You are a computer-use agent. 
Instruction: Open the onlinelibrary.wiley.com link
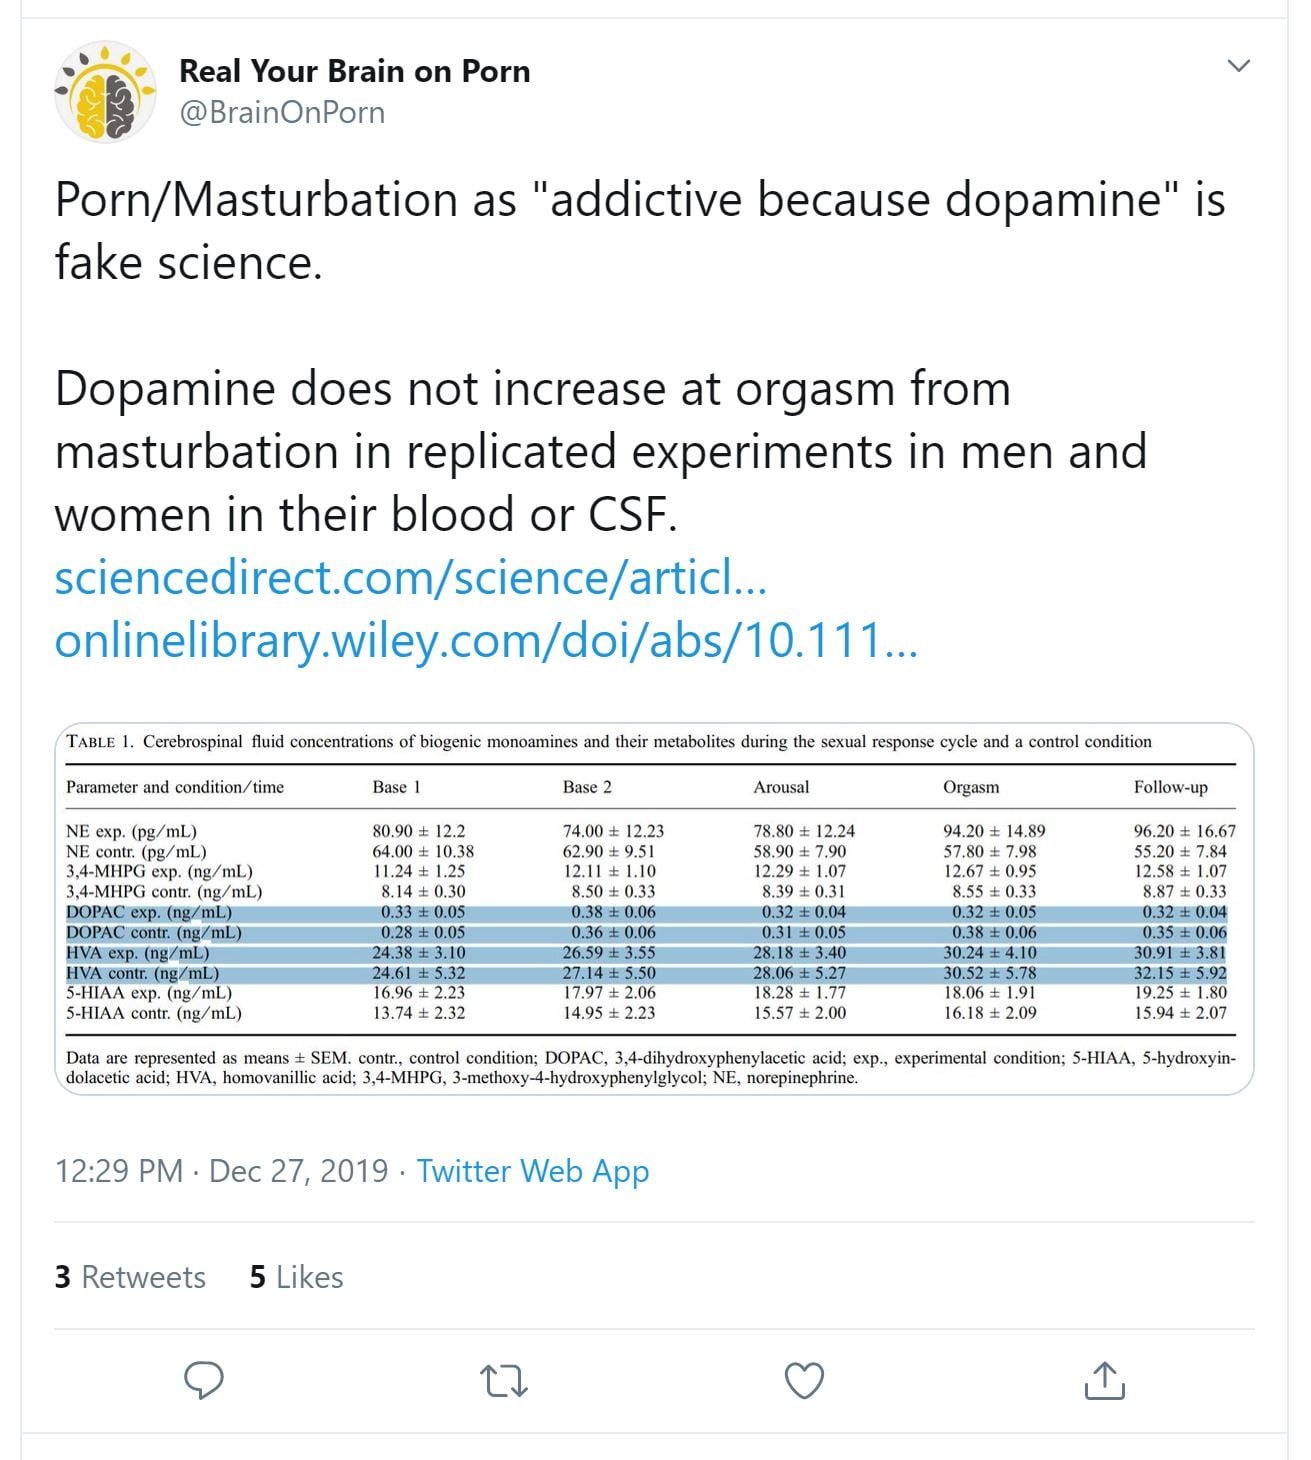tap(486, 640)
